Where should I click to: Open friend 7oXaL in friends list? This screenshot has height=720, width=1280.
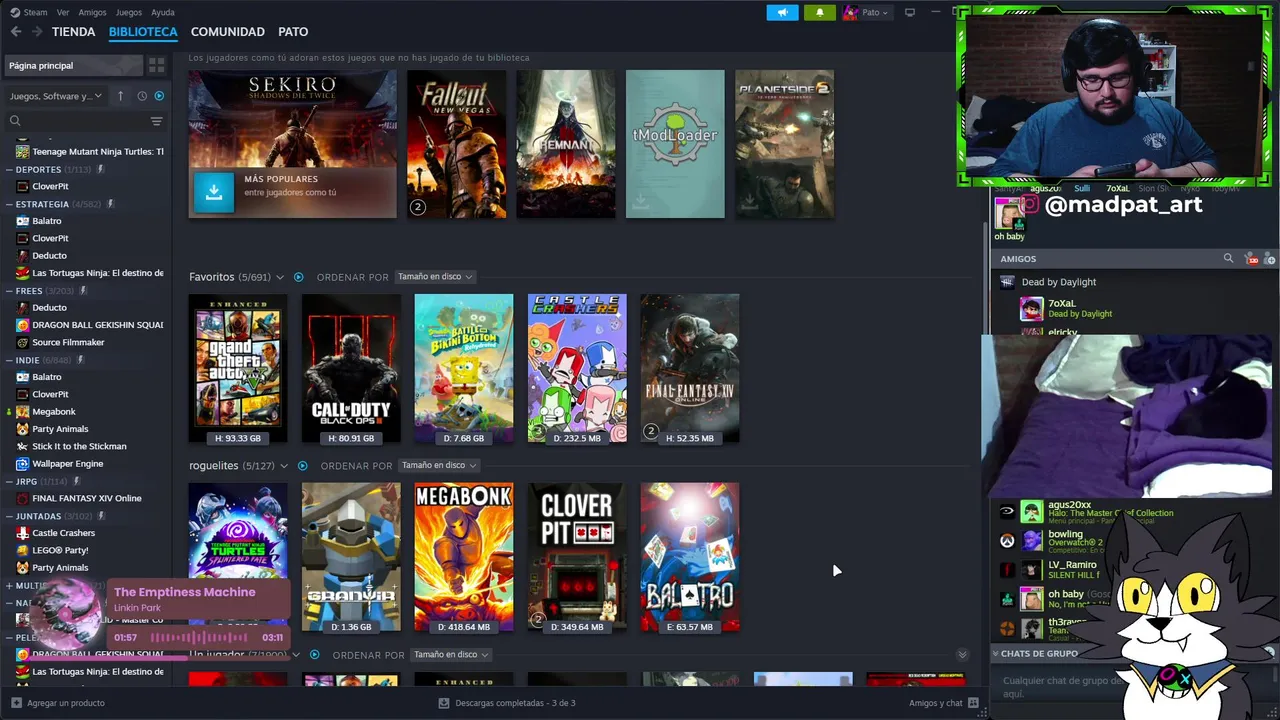click(1065, 308)
